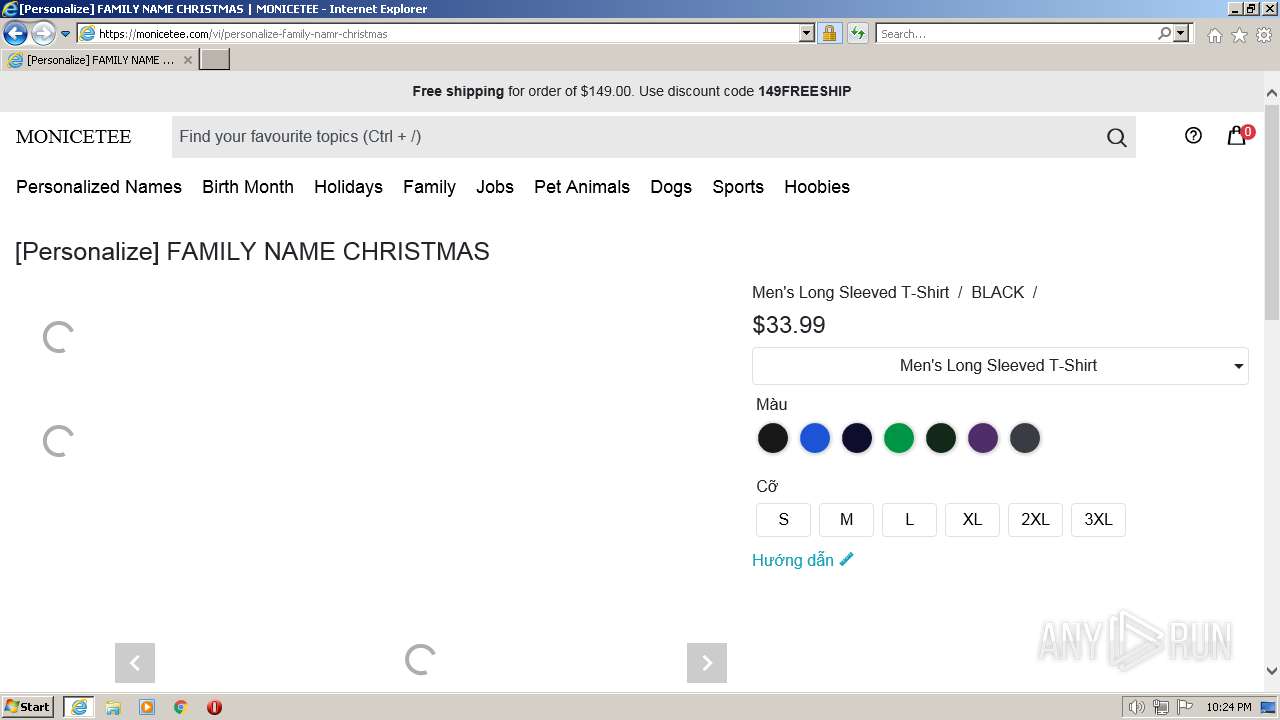Screen dimensions: 1280x720
Task: Select the black color swatch
Action: point(773,438)
